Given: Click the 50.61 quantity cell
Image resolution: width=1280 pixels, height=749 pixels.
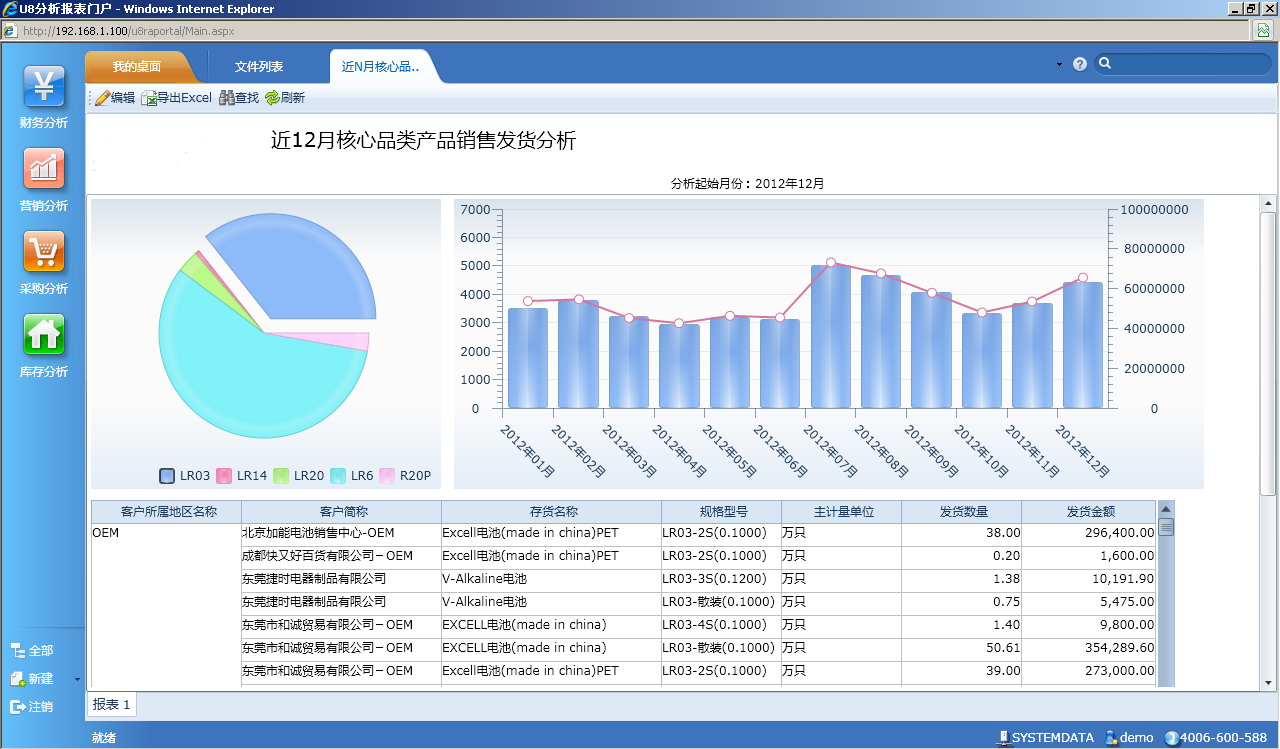Looking at the screenshot, I should (961, 649).
